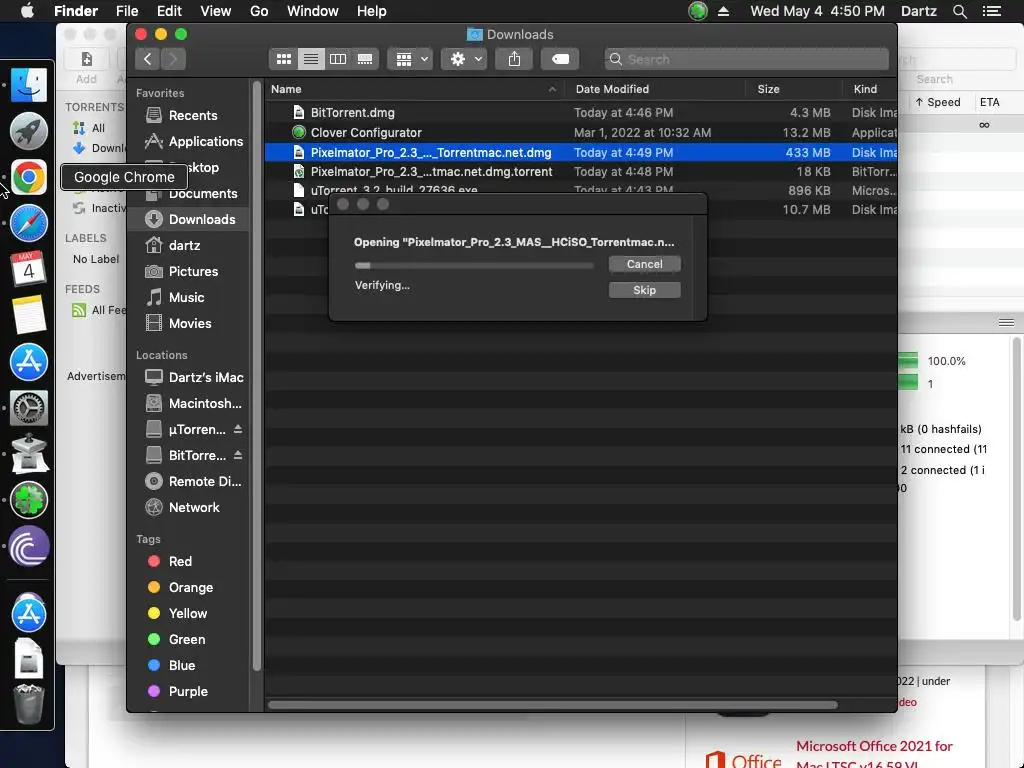Screen dimensions: 1024x768
Task: Eject the µTorrent mounted volume
Action: pos(238,429)
